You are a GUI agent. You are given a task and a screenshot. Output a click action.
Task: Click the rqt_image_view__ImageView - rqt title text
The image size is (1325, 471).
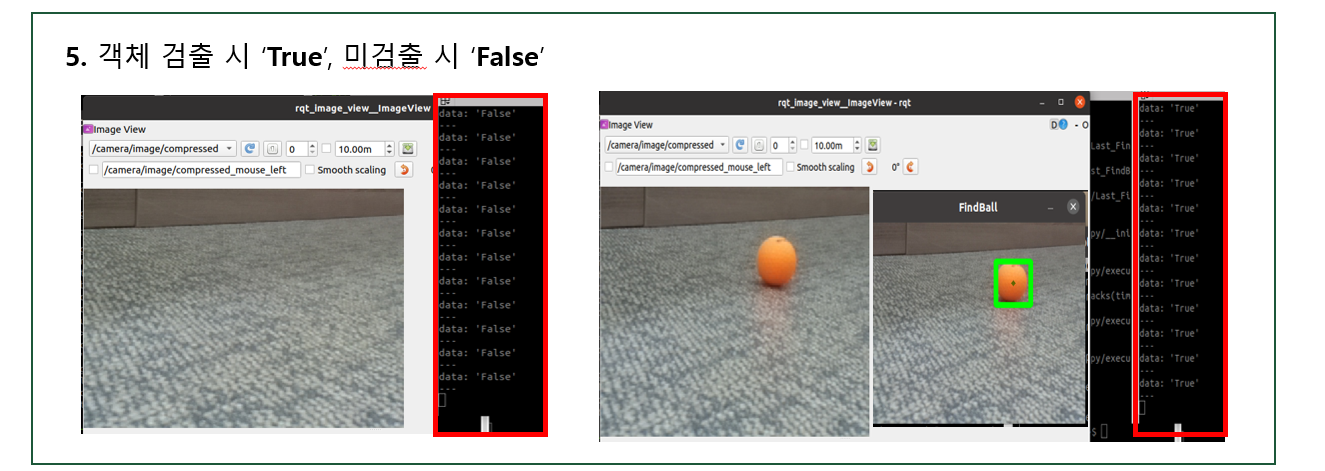[x=844, y=102]
